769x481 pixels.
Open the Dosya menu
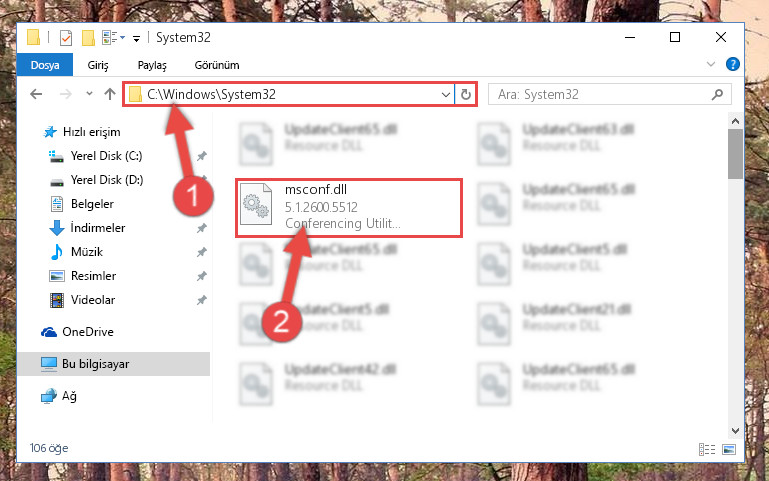click(45, 65)
